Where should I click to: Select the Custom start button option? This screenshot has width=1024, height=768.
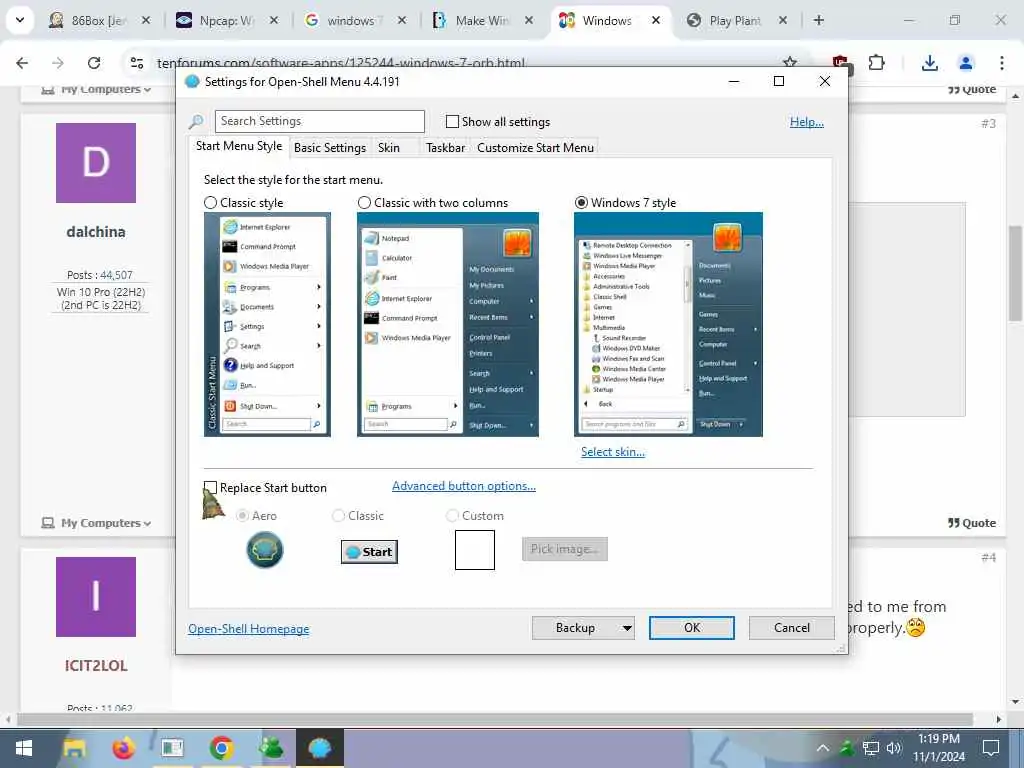[x=452, y=516]
